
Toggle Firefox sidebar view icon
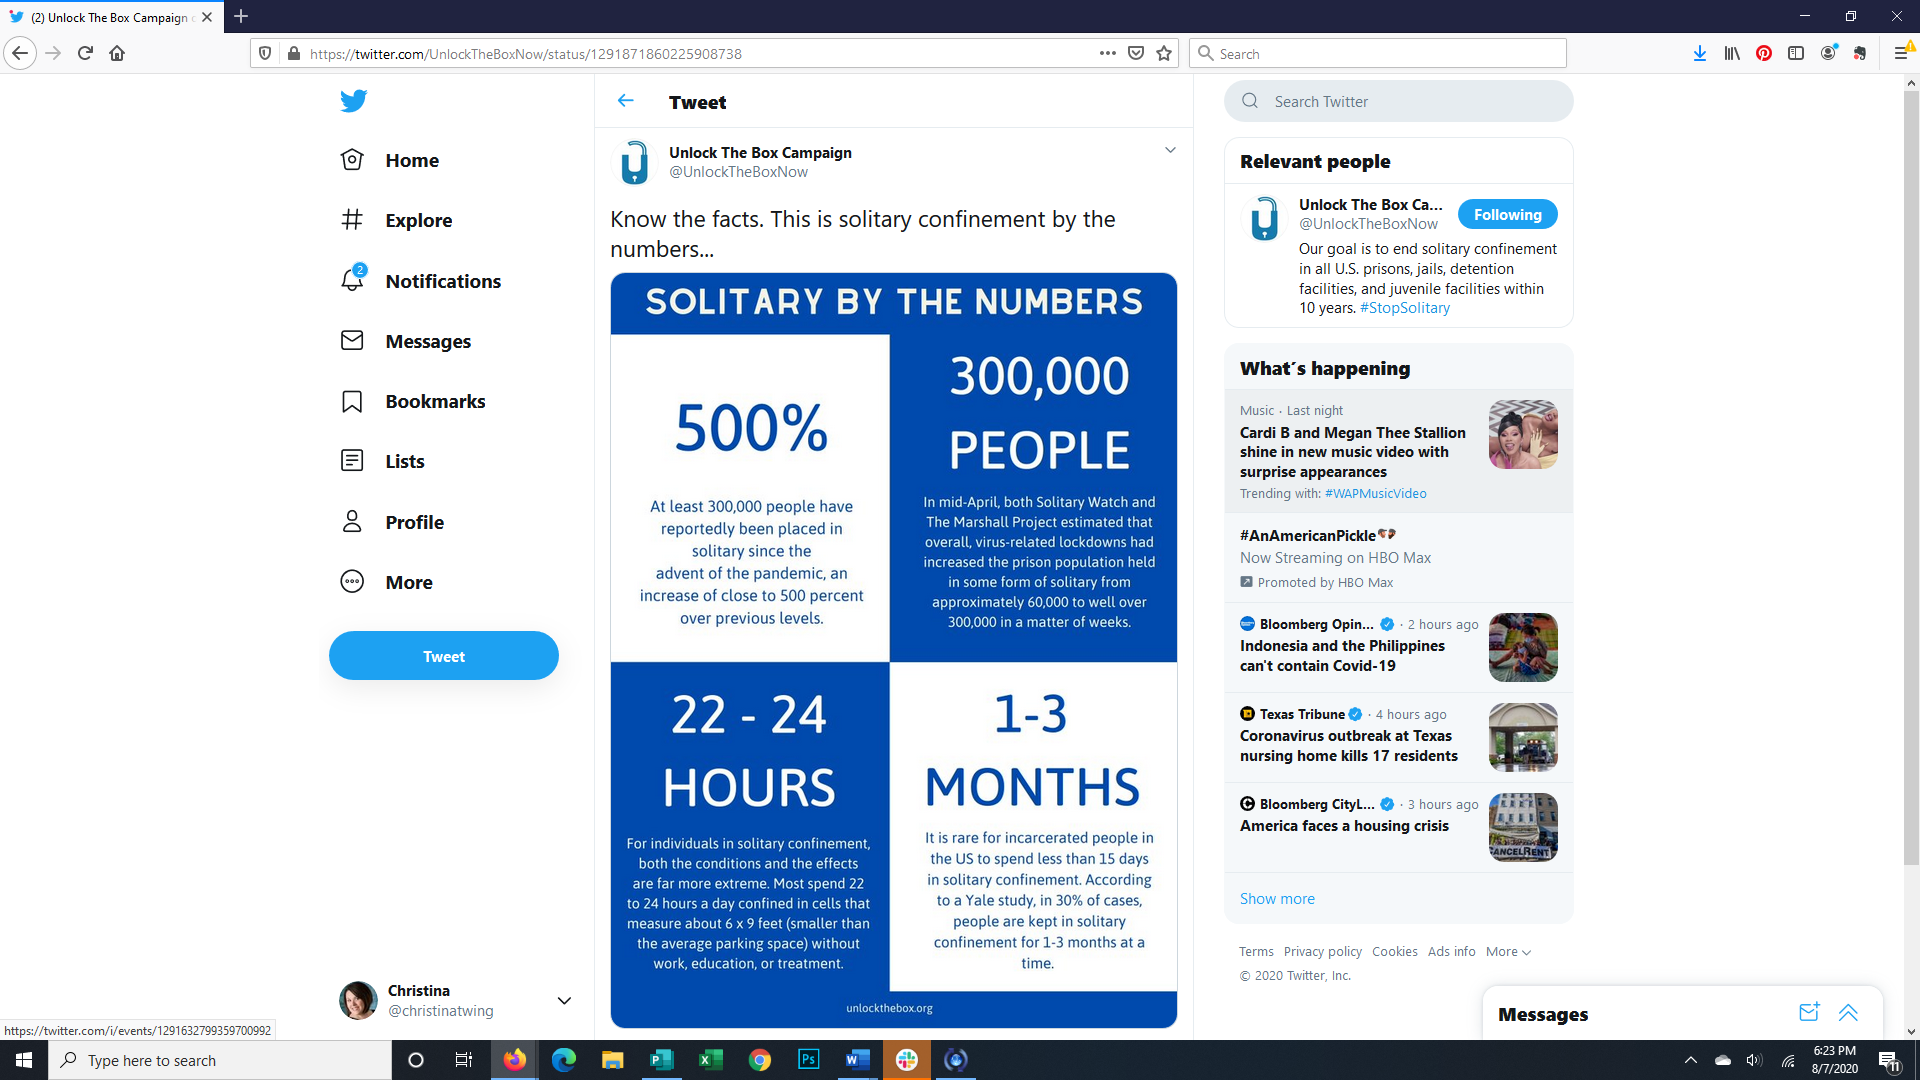1796,54
